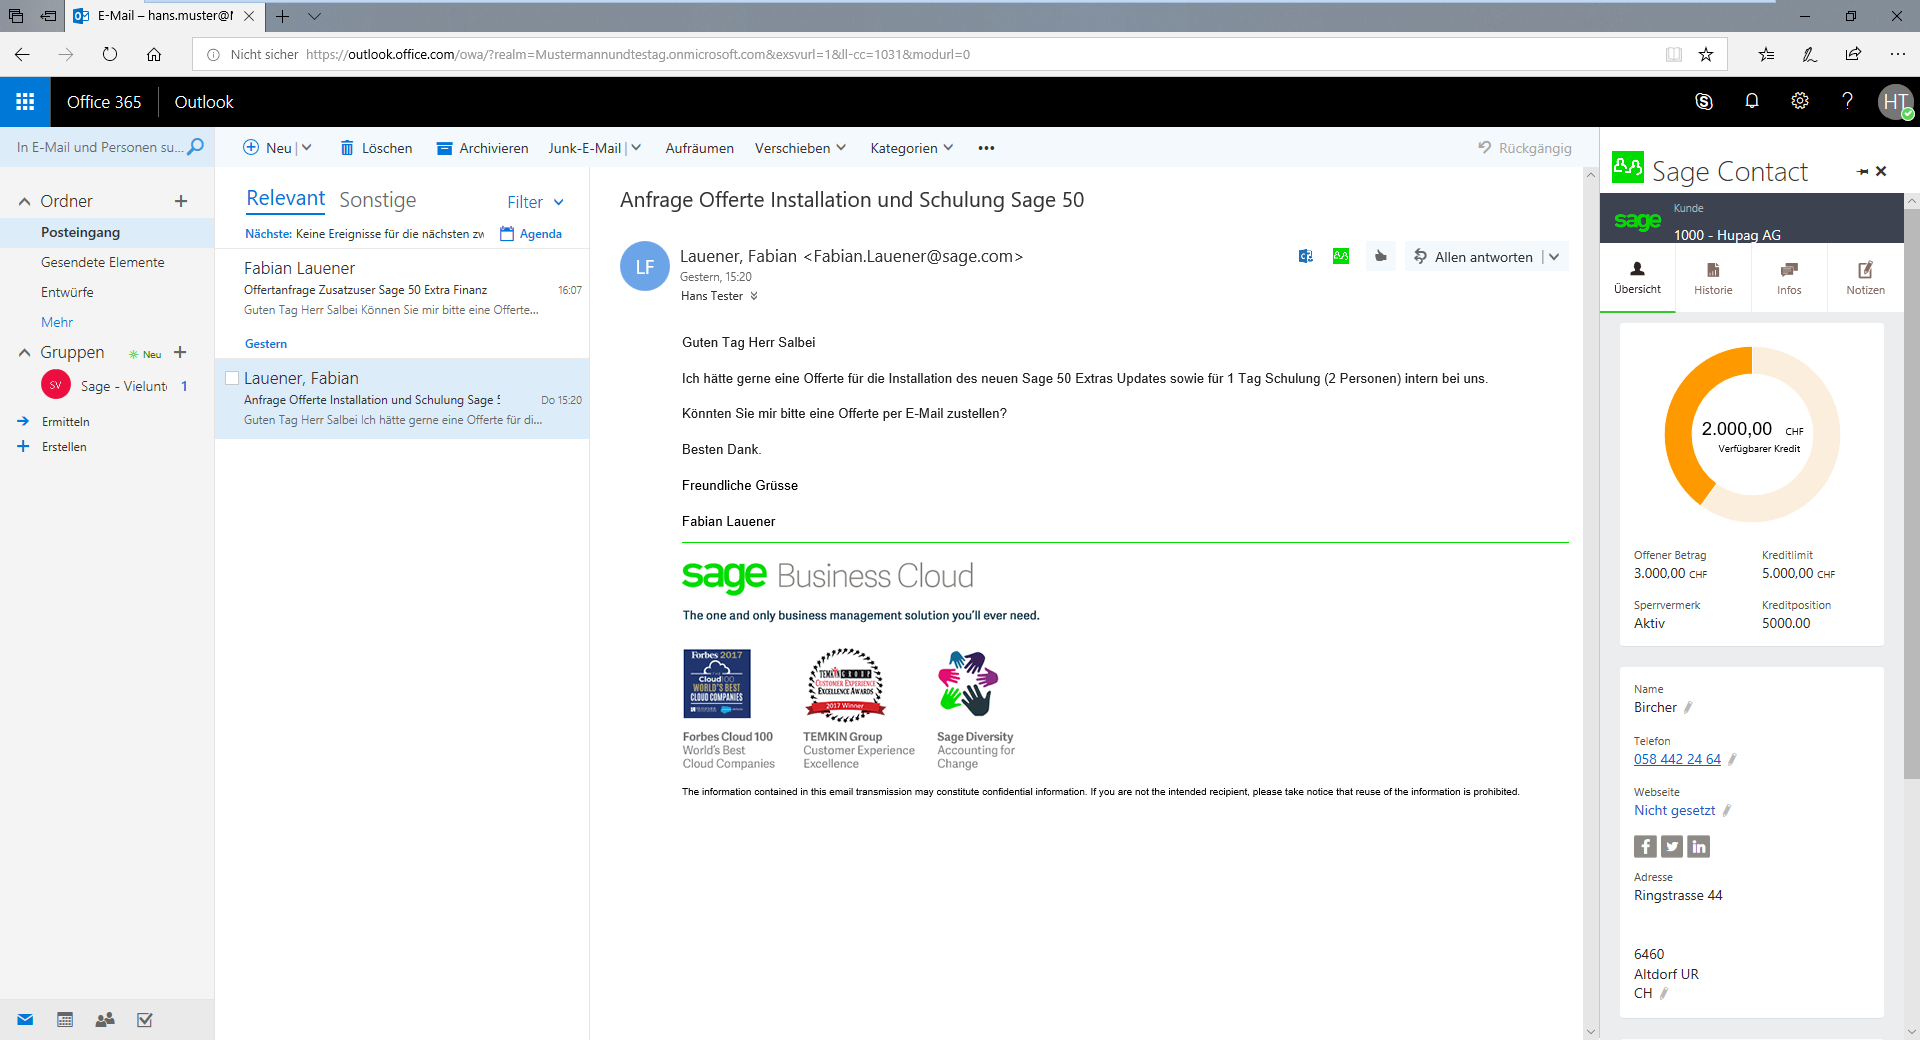The width and height of the screenshot is (1920, 1040).
Task: Collapse the Ordner folder section
Action: coord(24,201)
